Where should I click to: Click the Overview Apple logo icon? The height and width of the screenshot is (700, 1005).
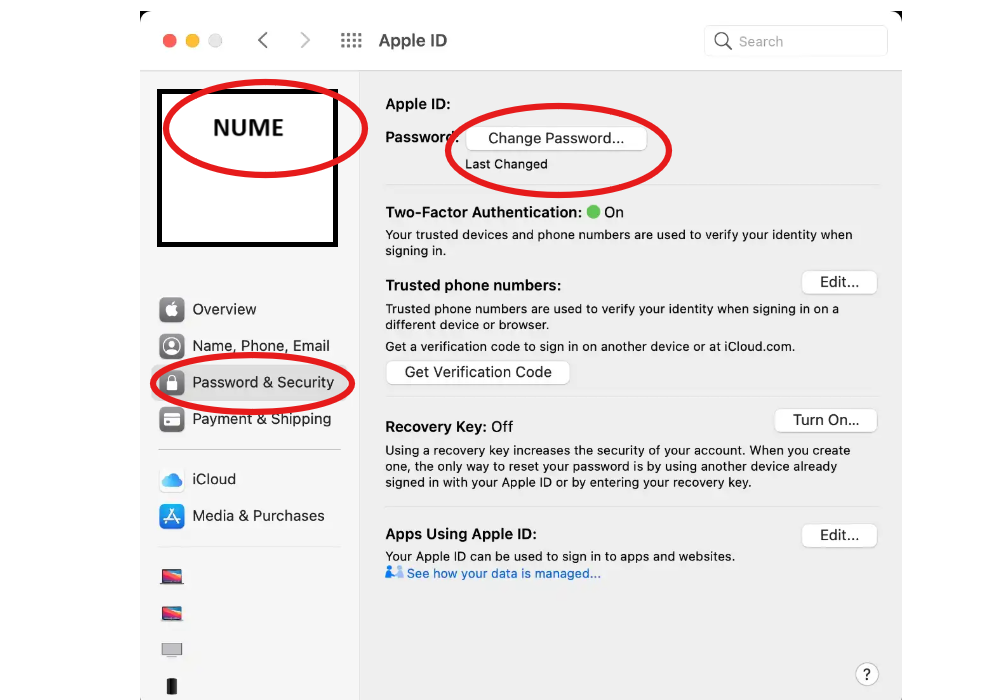(x=172, y=310)
